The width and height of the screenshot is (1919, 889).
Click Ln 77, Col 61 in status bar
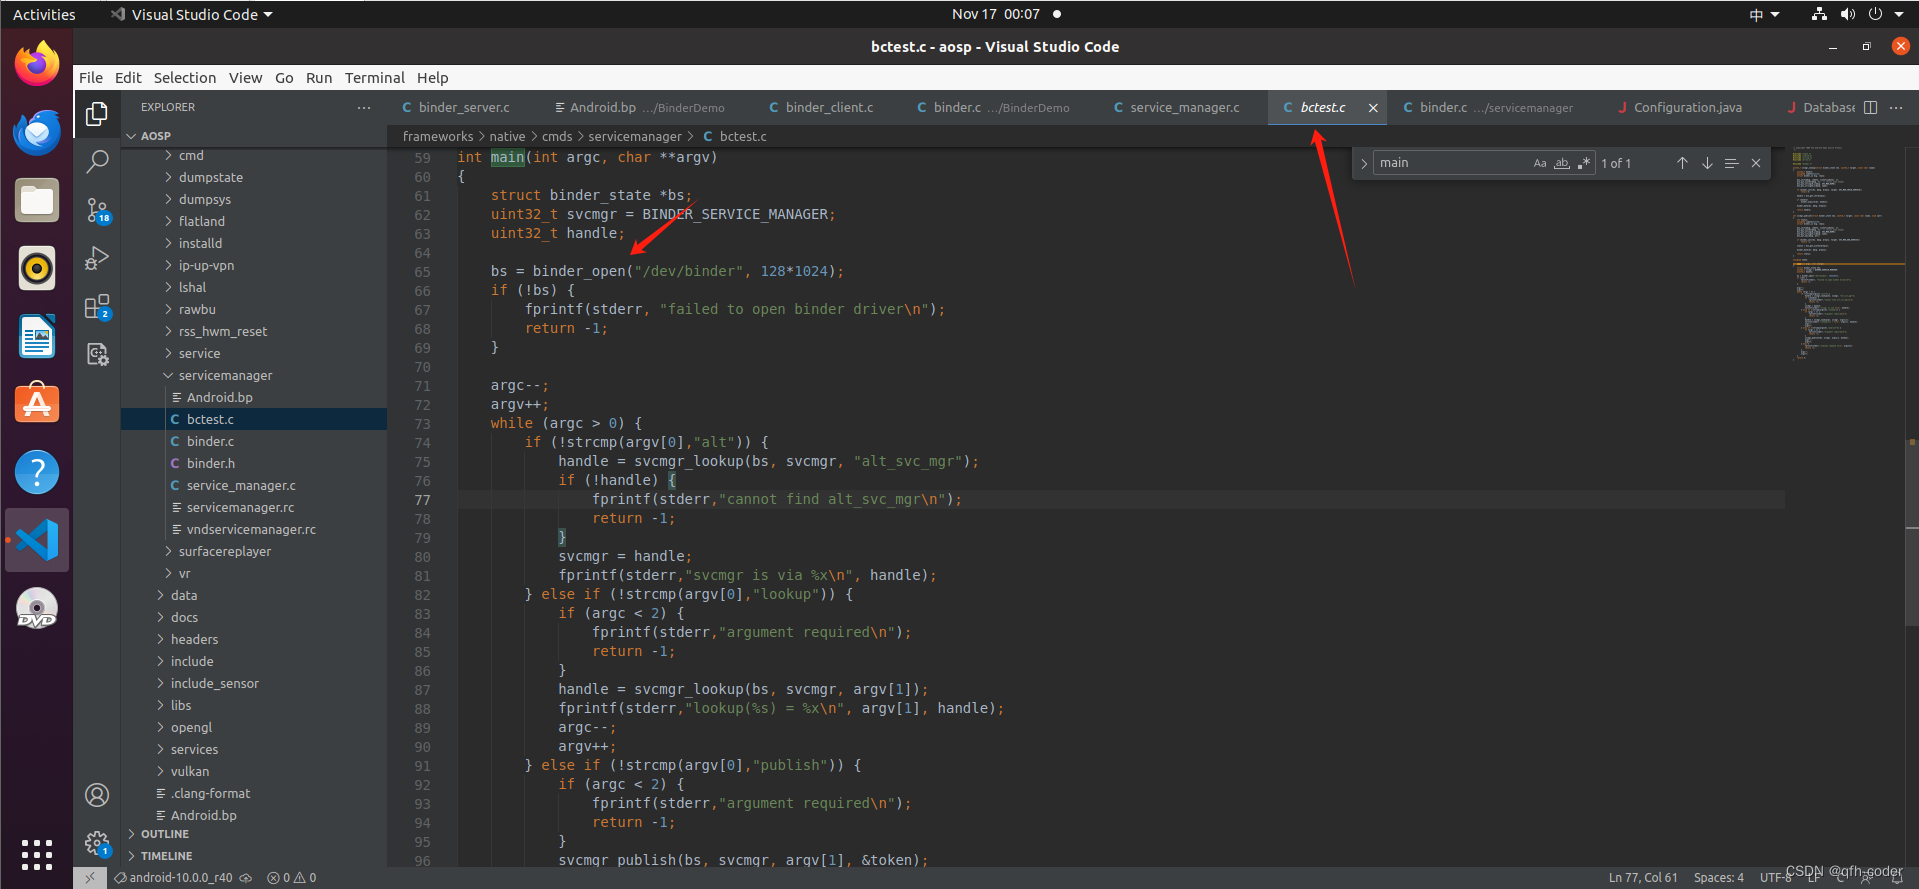coord(1643,878)
